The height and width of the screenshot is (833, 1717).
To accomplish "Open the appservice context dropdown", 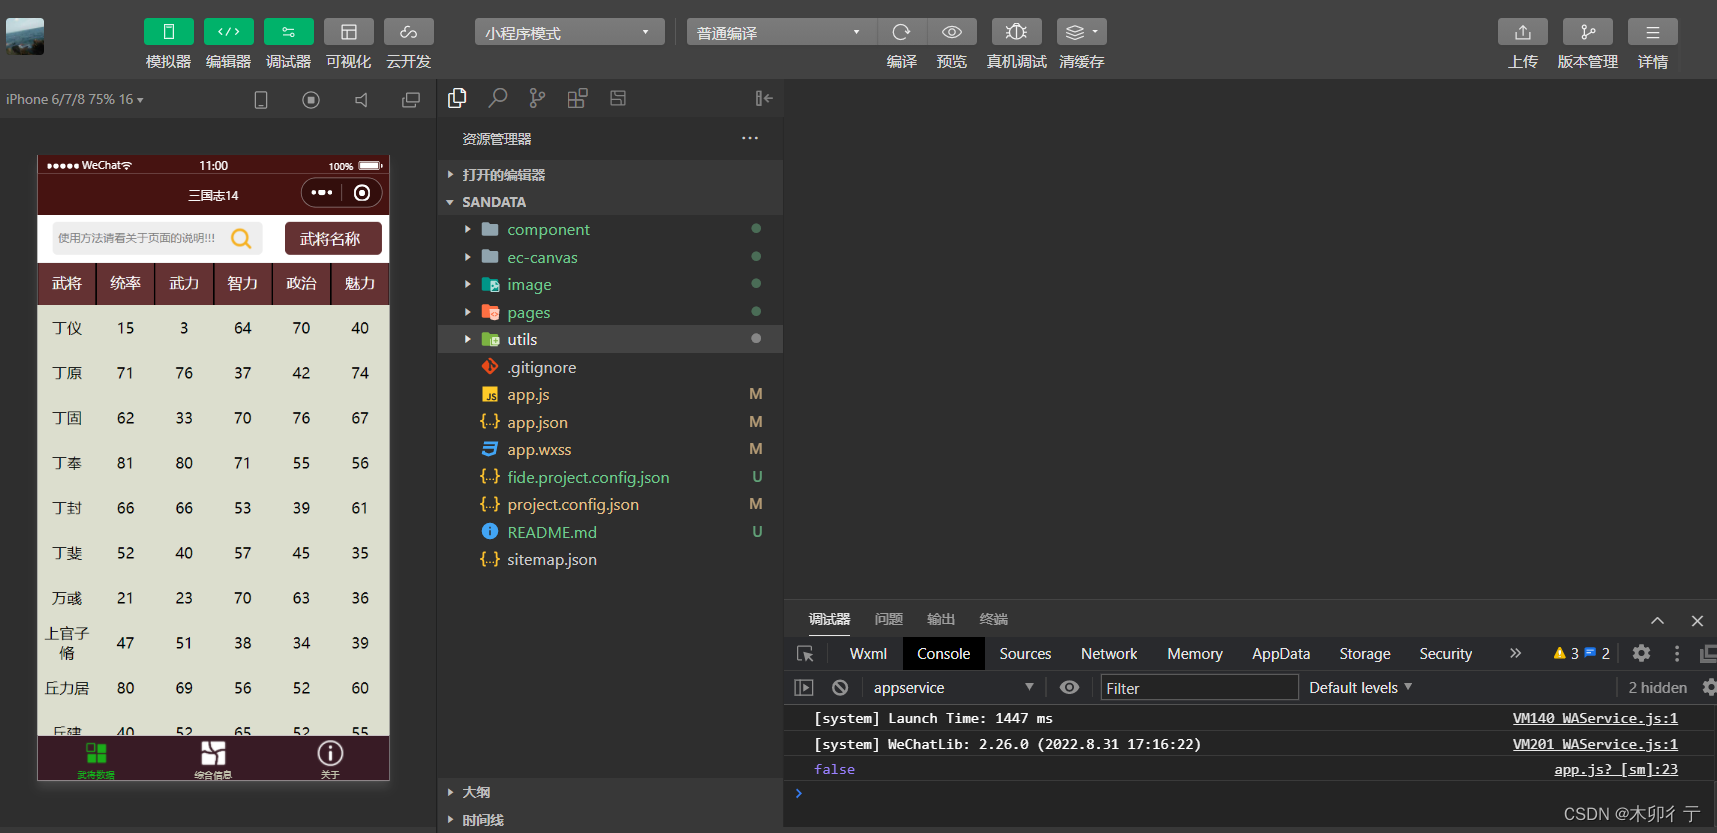I will [953, 687].
